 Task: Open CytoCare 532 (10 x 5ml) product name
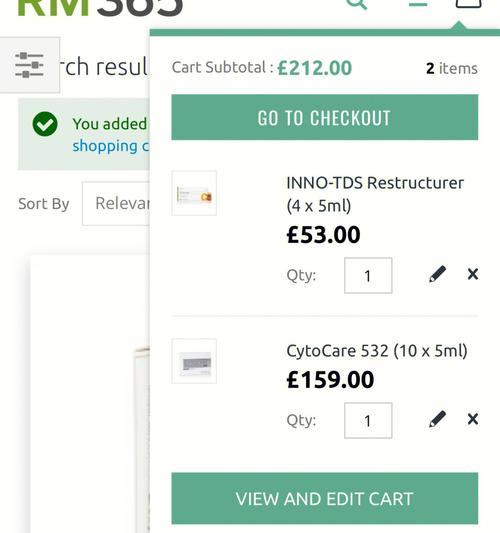[x=377, y=351]
